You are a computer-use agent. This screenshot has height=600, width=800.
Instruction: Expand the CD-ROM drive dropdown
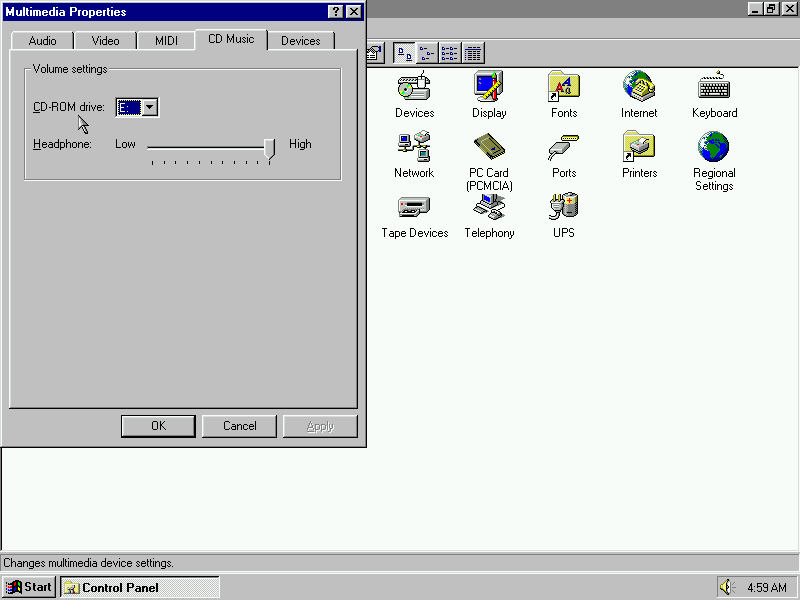[149, 107]
